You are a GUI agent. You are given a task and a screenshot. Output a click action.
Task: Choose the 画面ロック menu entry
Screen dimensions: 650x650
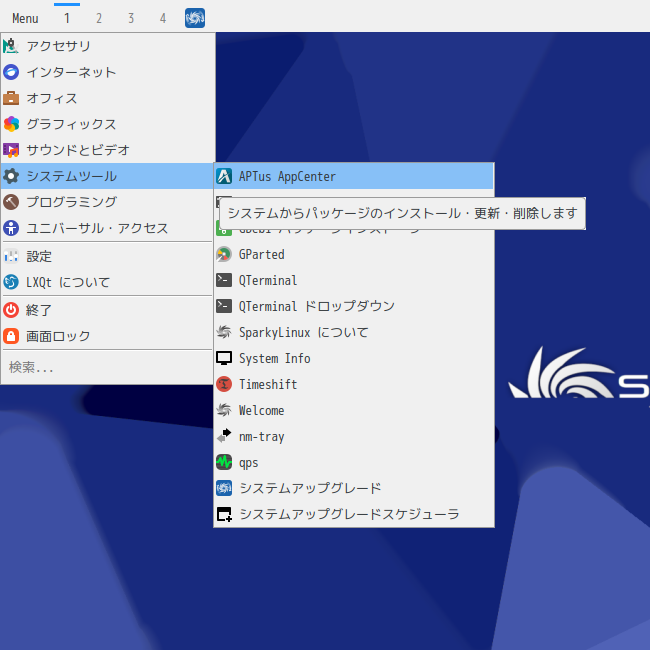(107, 336)
